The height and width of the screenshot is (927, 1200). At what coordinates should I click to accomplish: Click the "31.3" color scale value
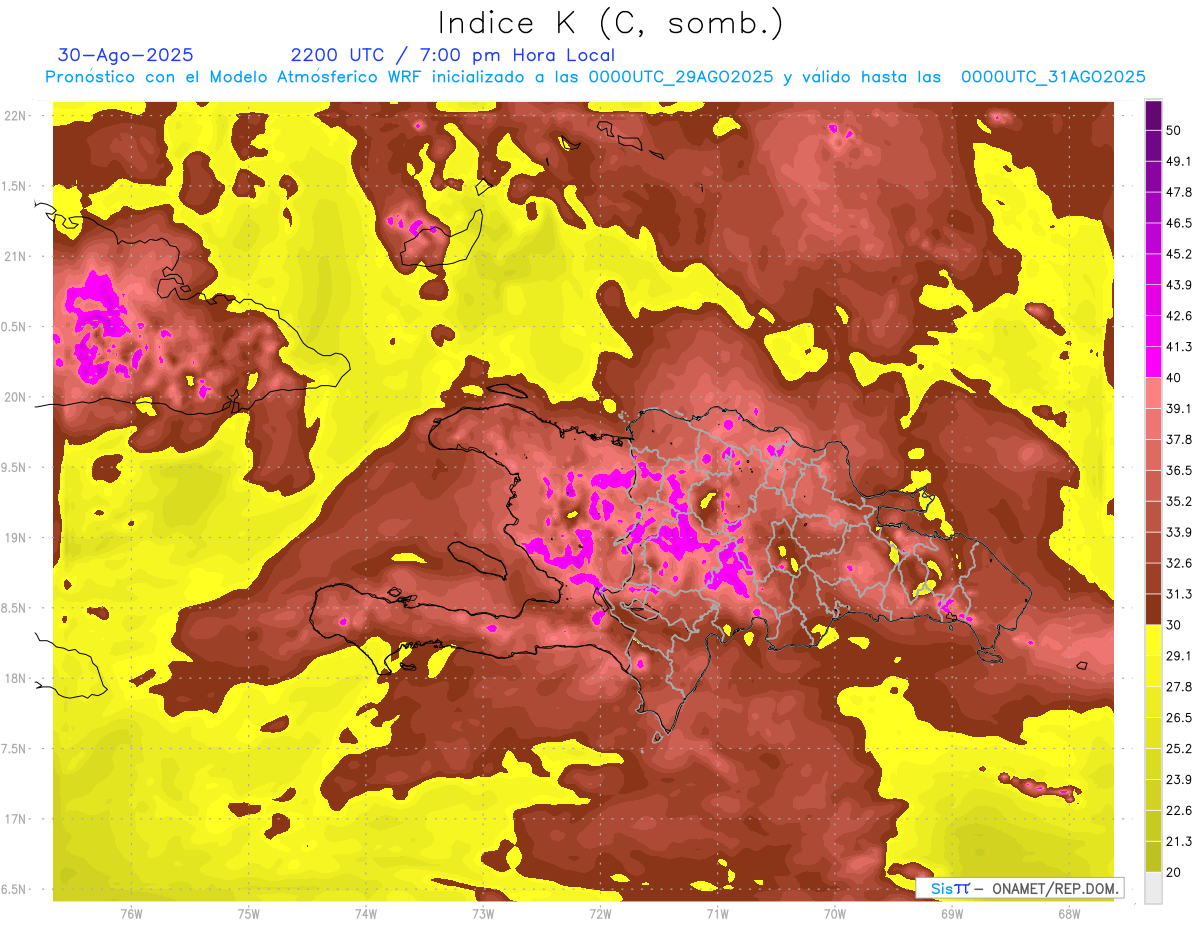(1179, 594)
